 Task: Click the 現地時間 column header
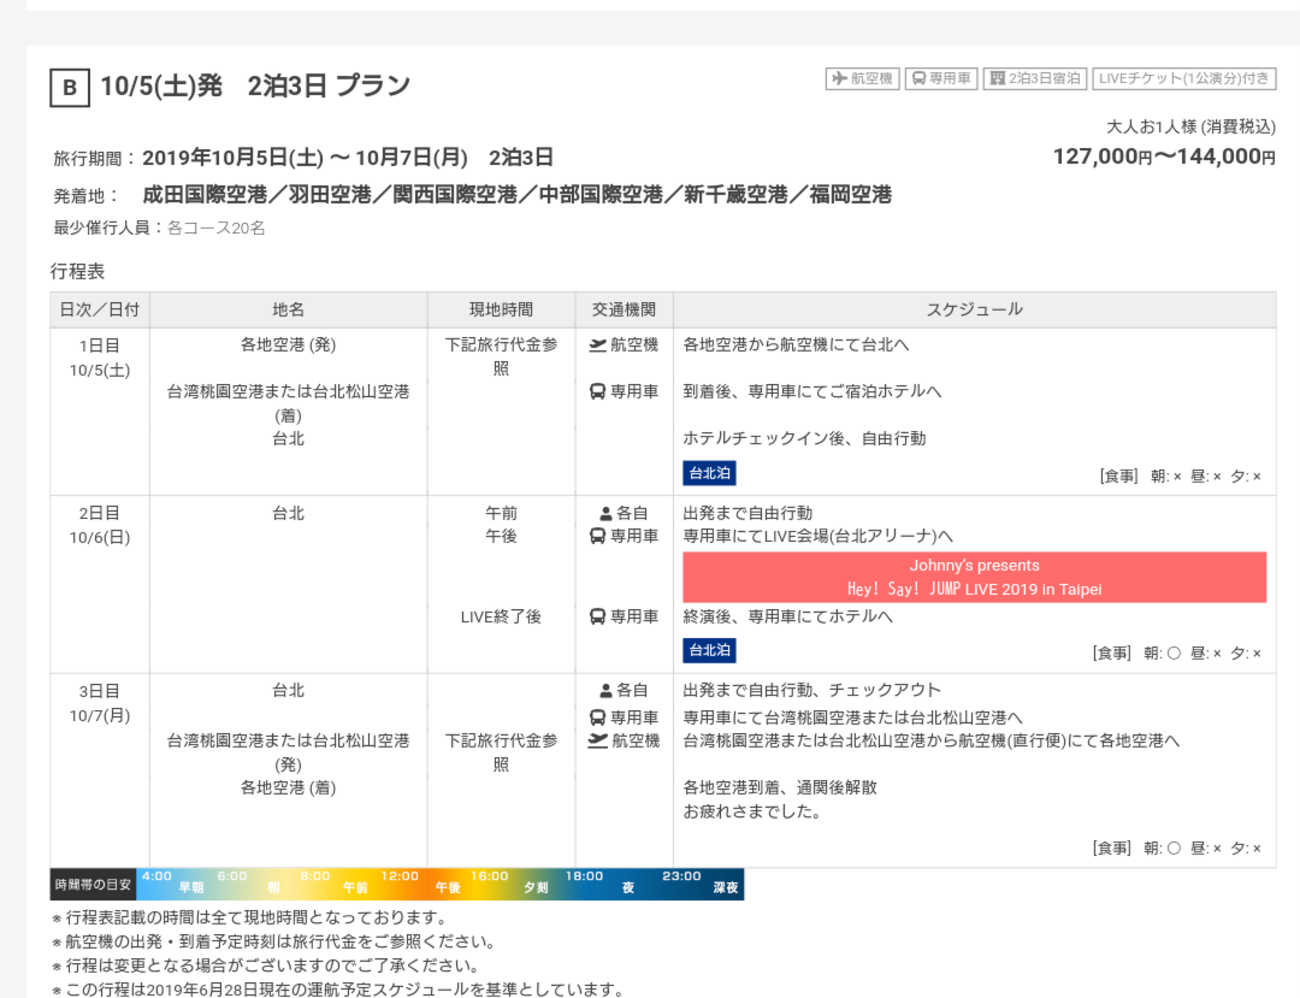pyautogui.click(x=501, y=310)
